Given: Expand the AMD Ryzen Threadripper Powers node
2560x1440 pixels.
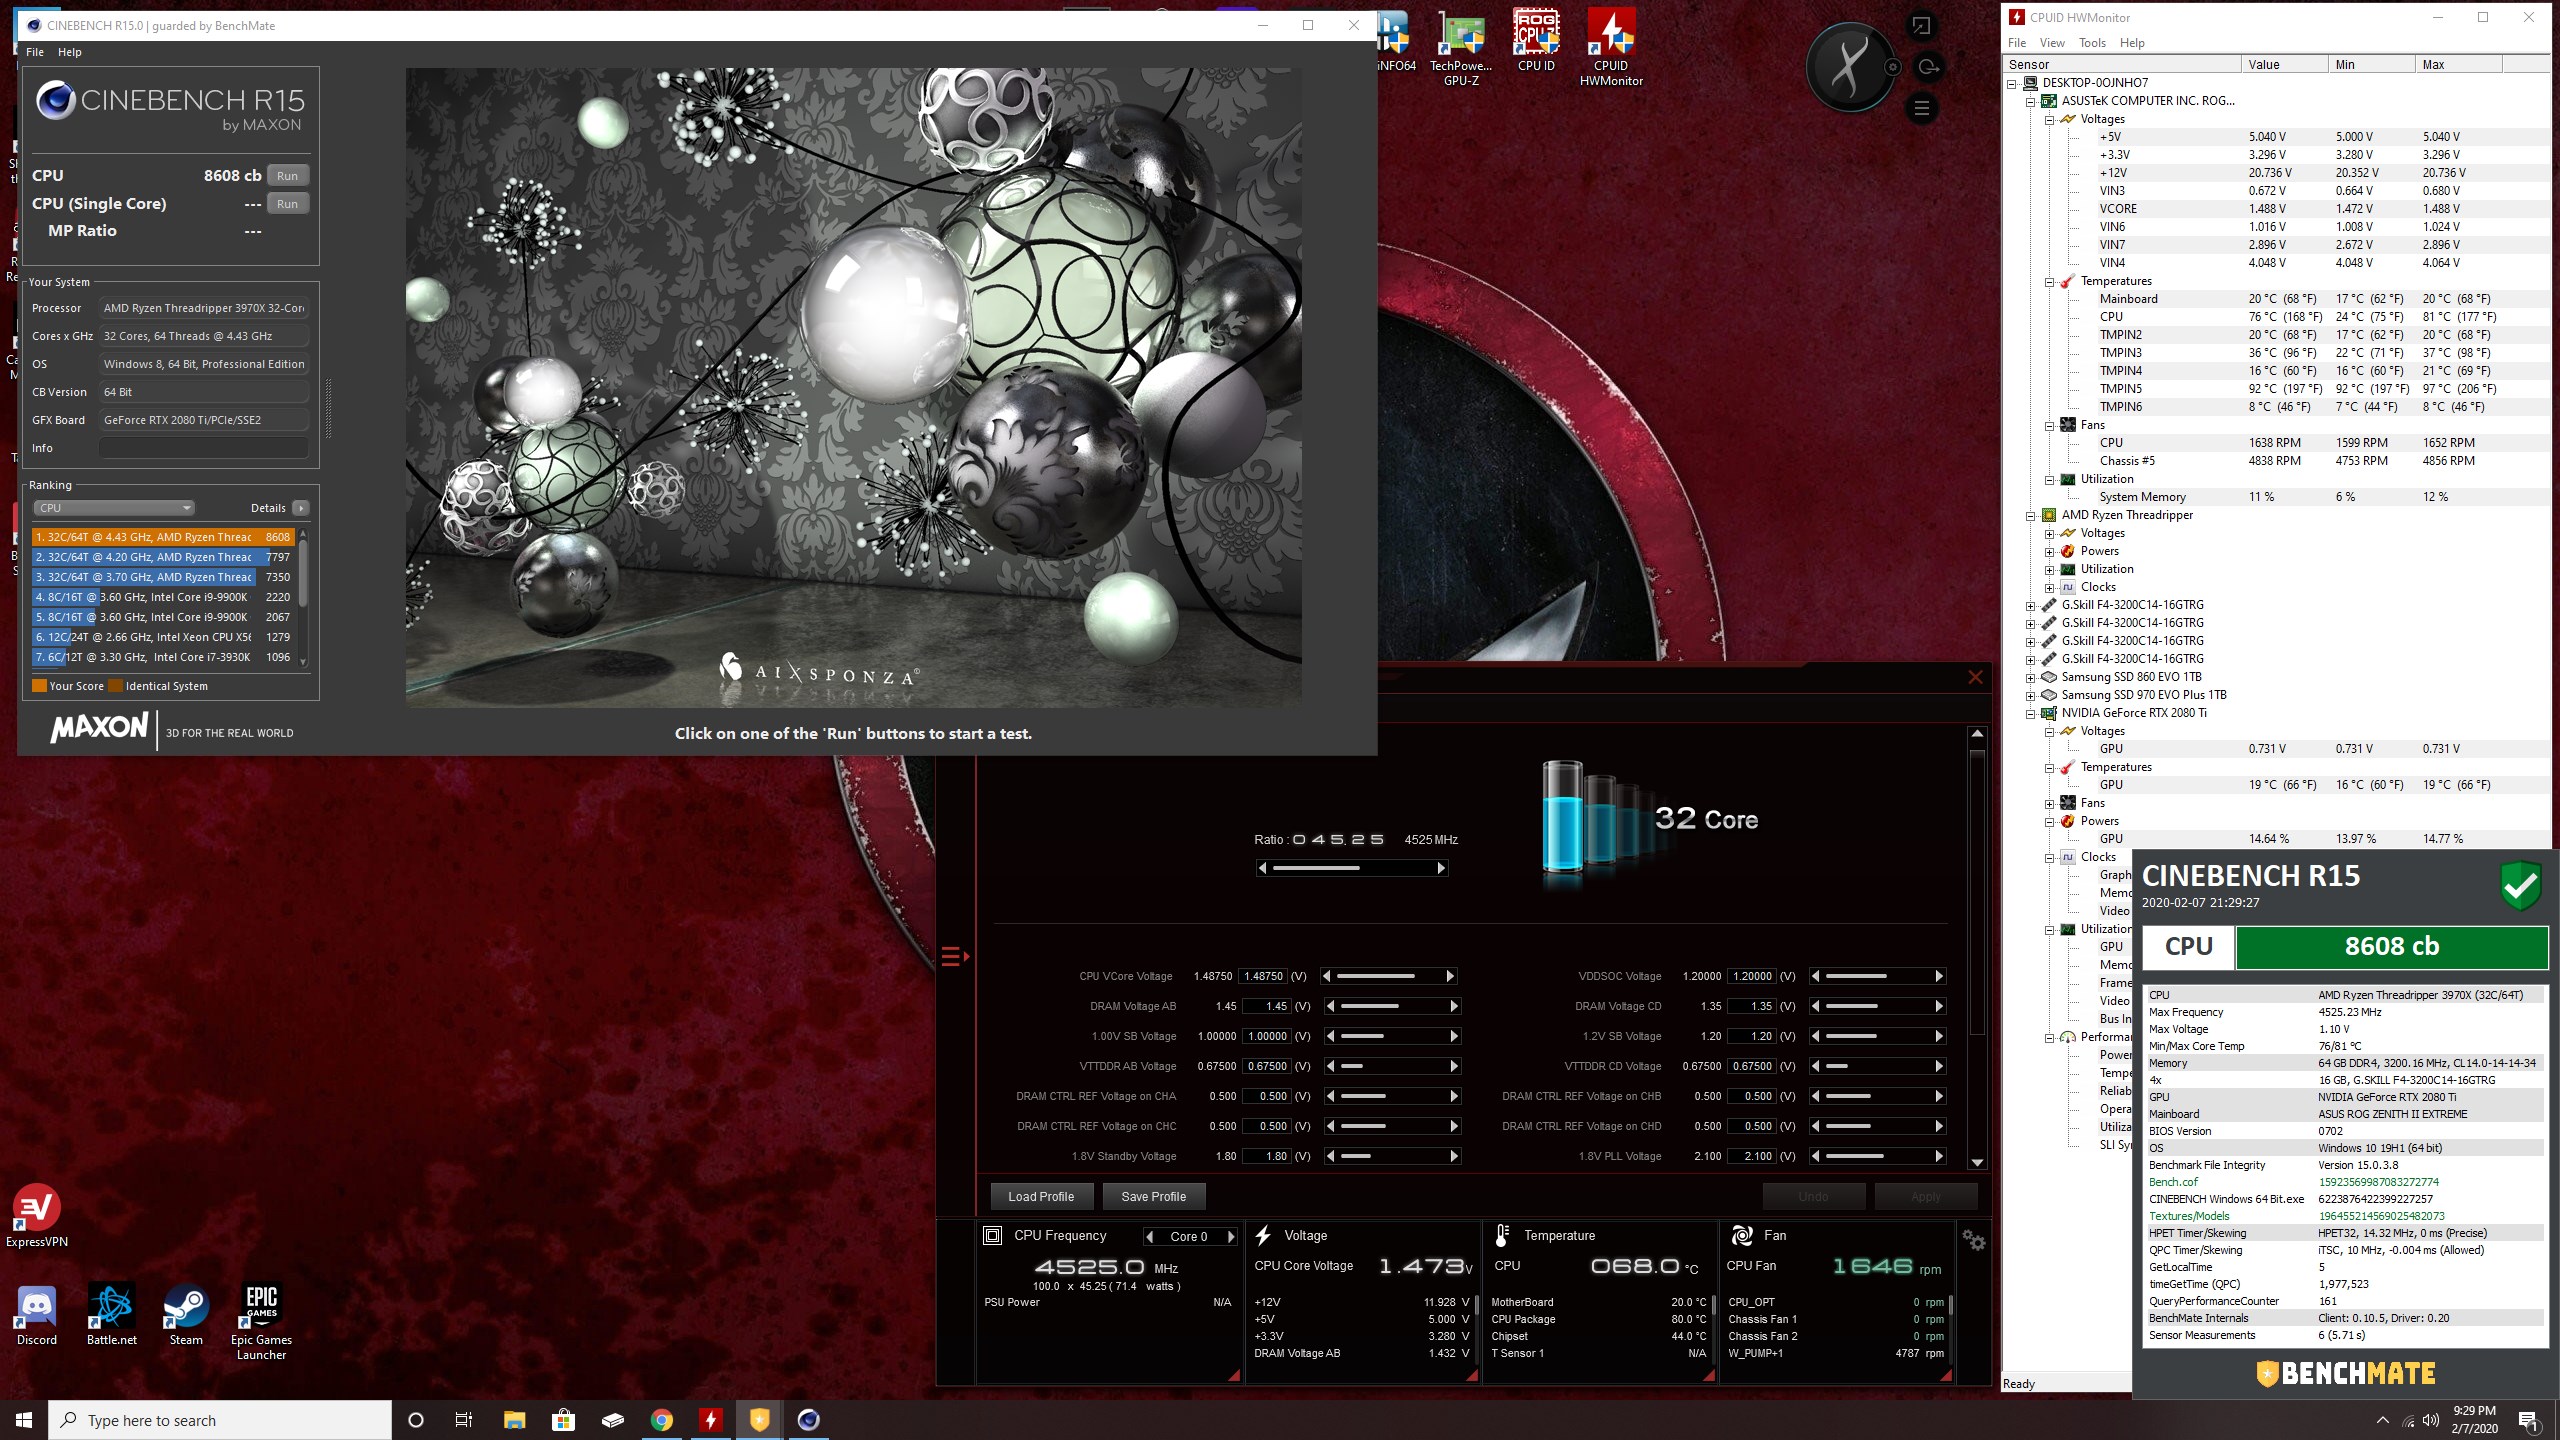Looking at the screenshot, I should click(2049, 551).
